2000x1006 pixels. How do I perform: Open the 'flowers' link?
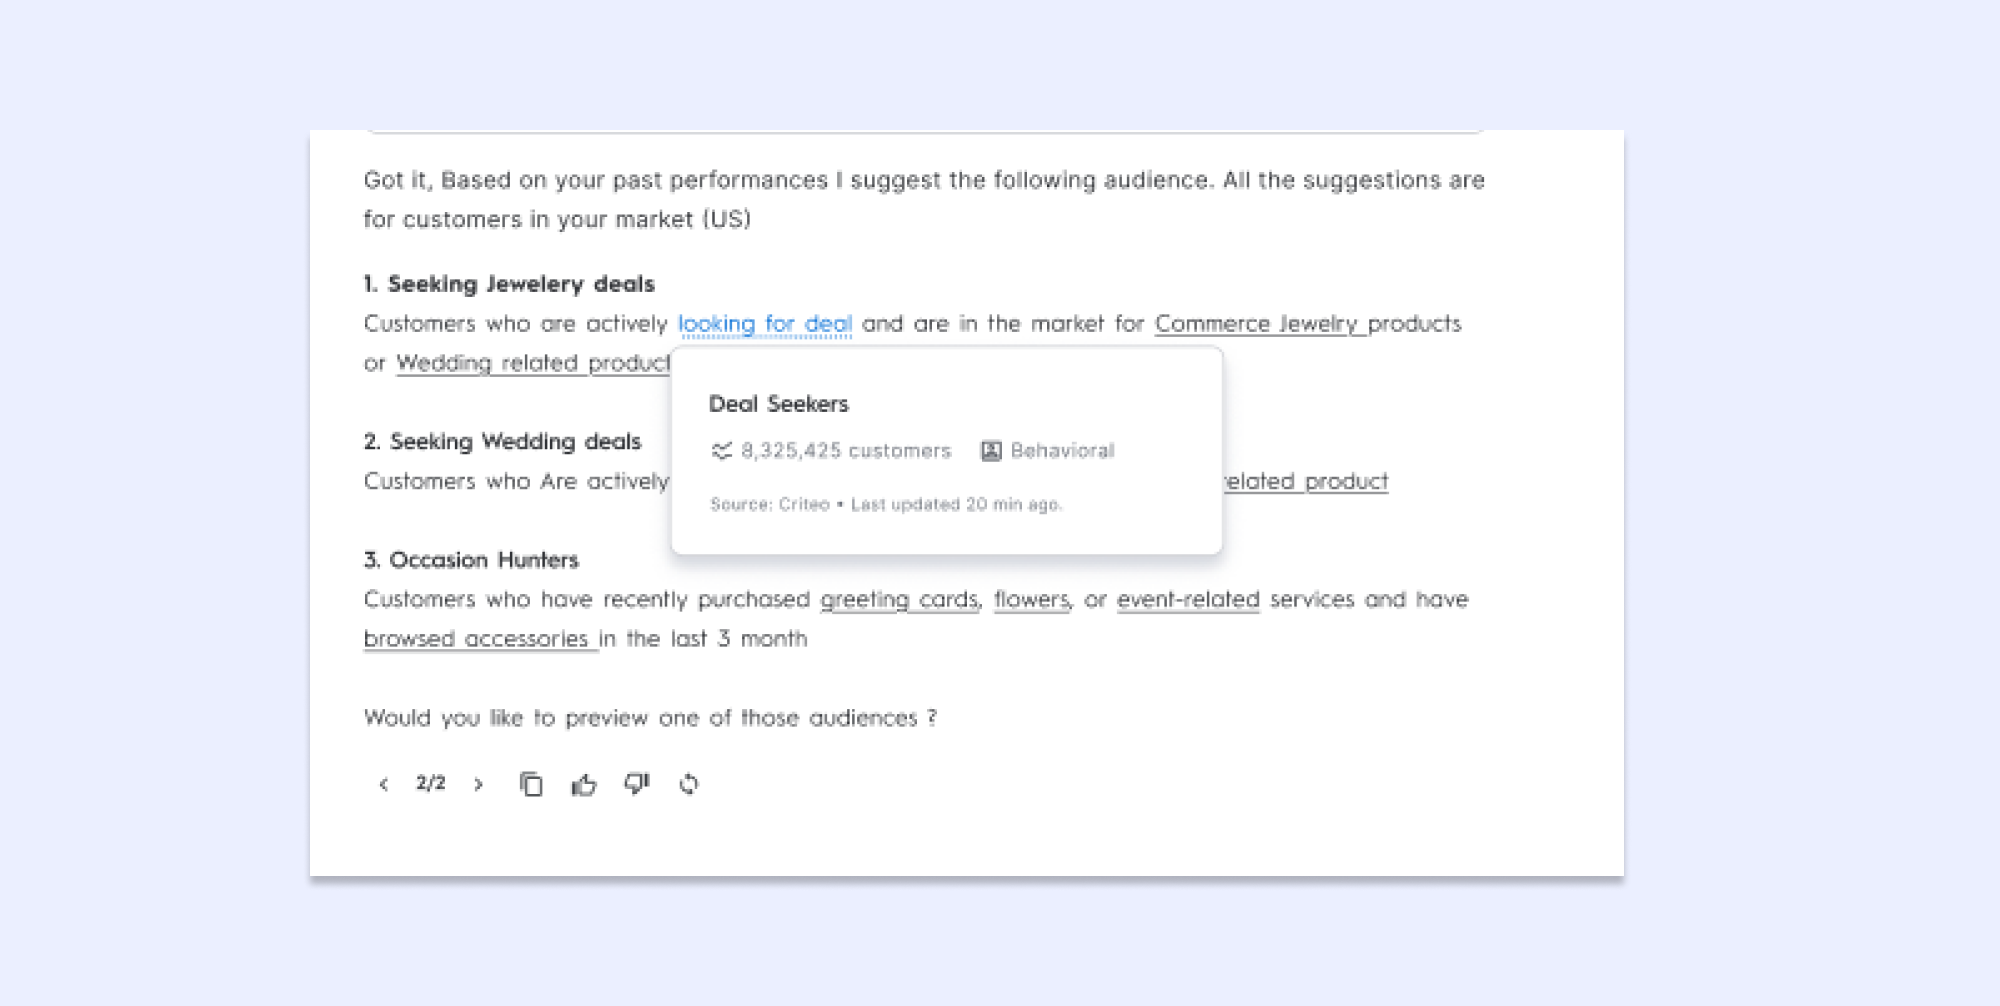pyautogui.click(x=1031, y=599)
